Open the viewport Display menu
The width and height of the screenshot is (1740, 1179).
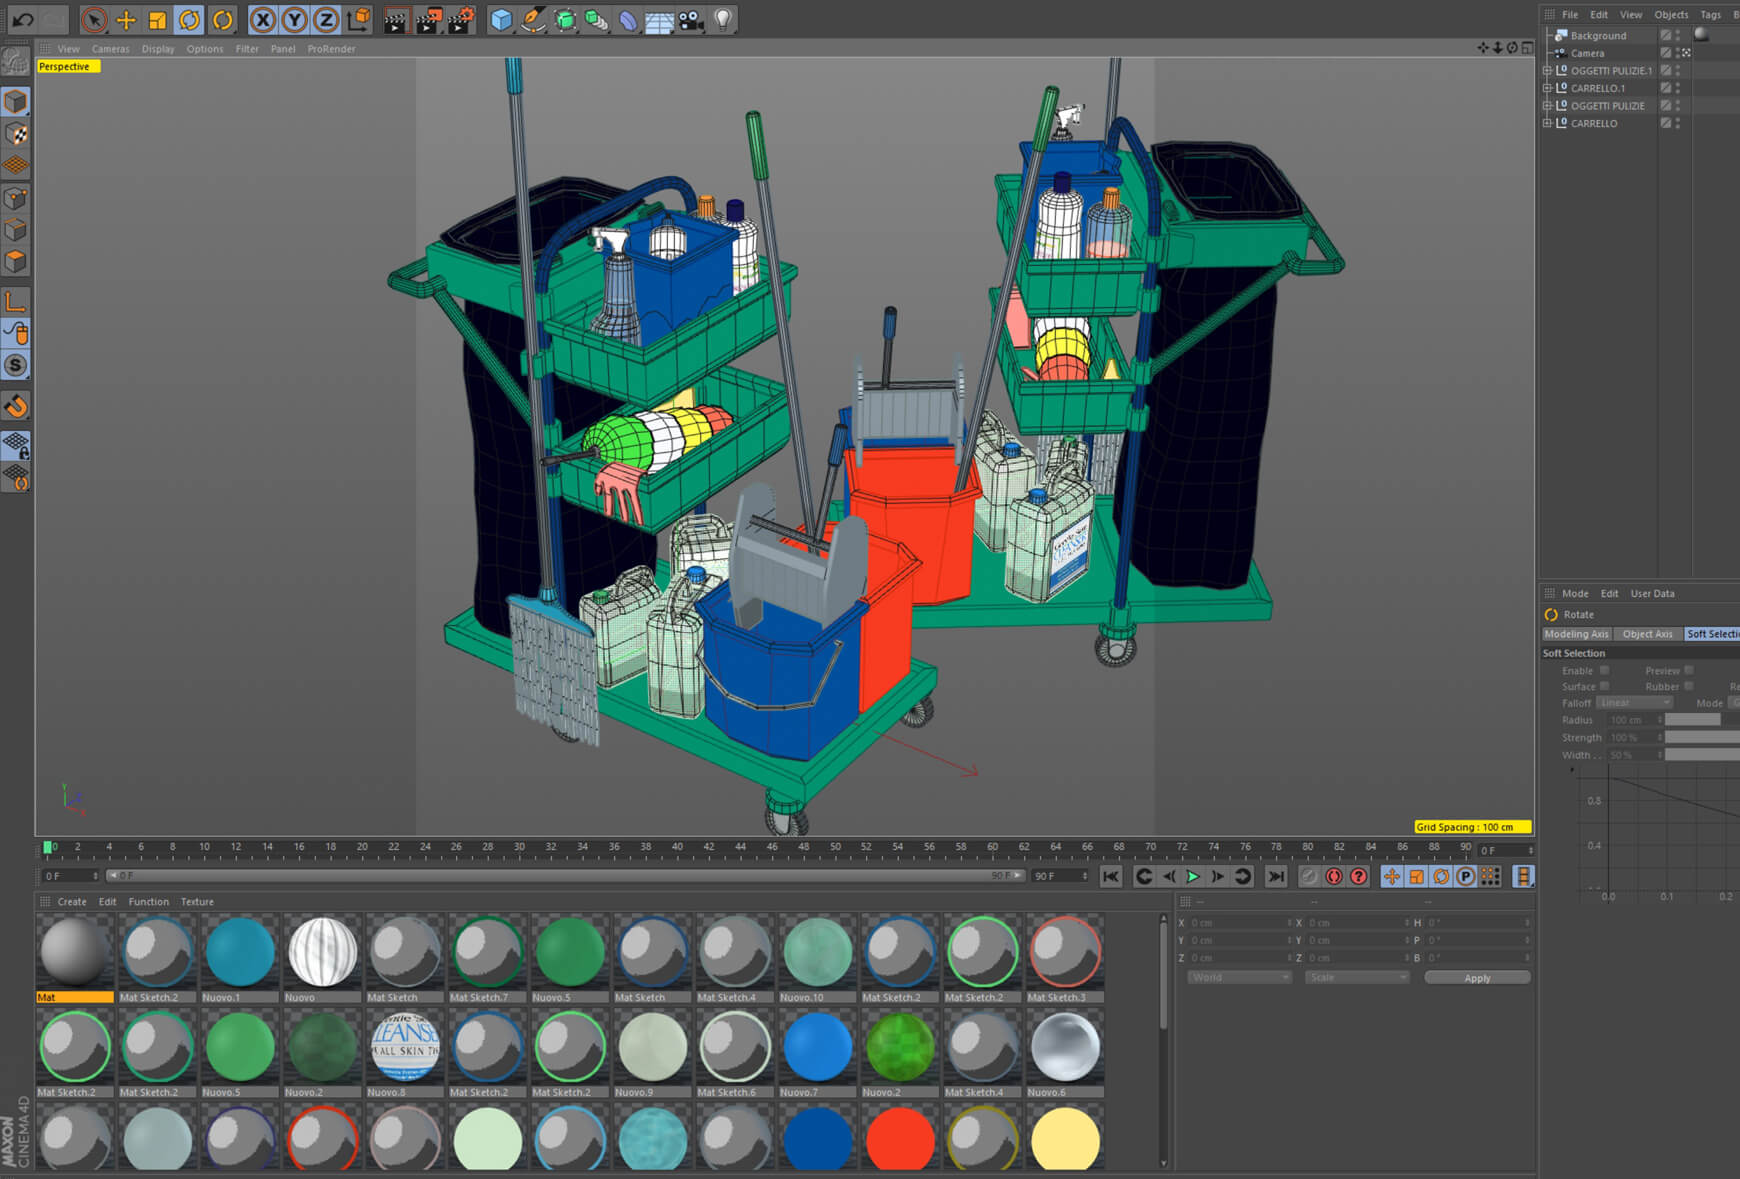click(158, 49)
